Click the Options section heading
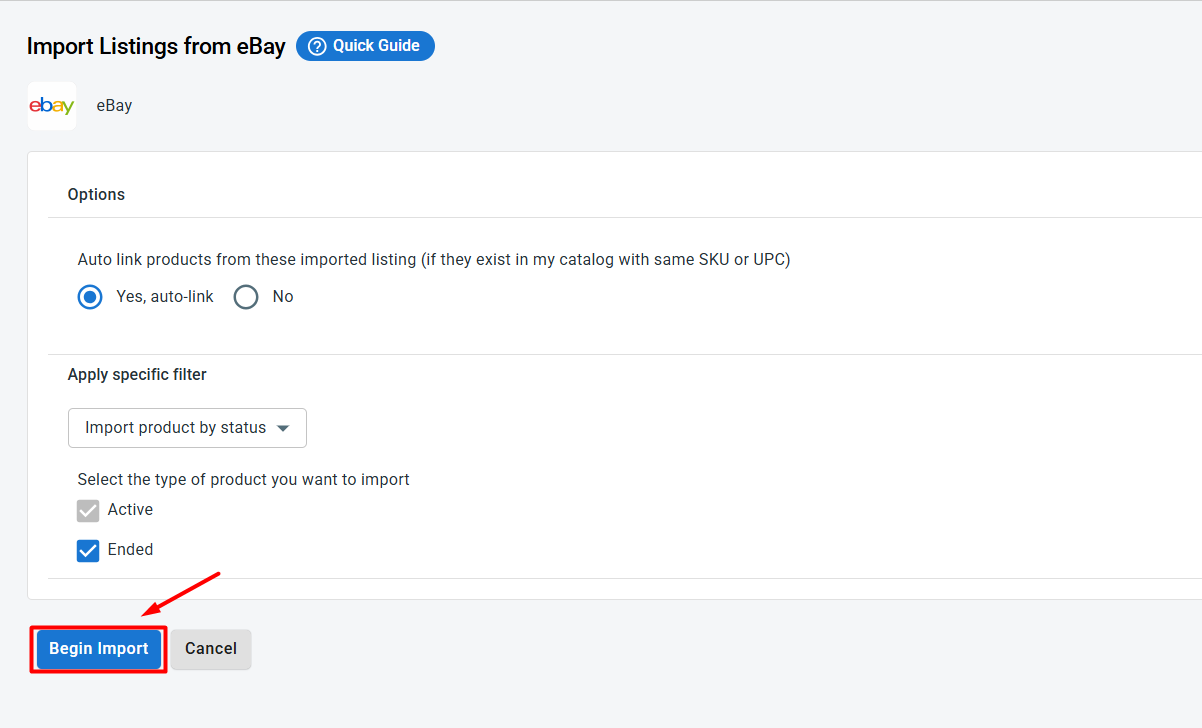The width and height of the screenshot is (1202, 728). tap(96, 195)
